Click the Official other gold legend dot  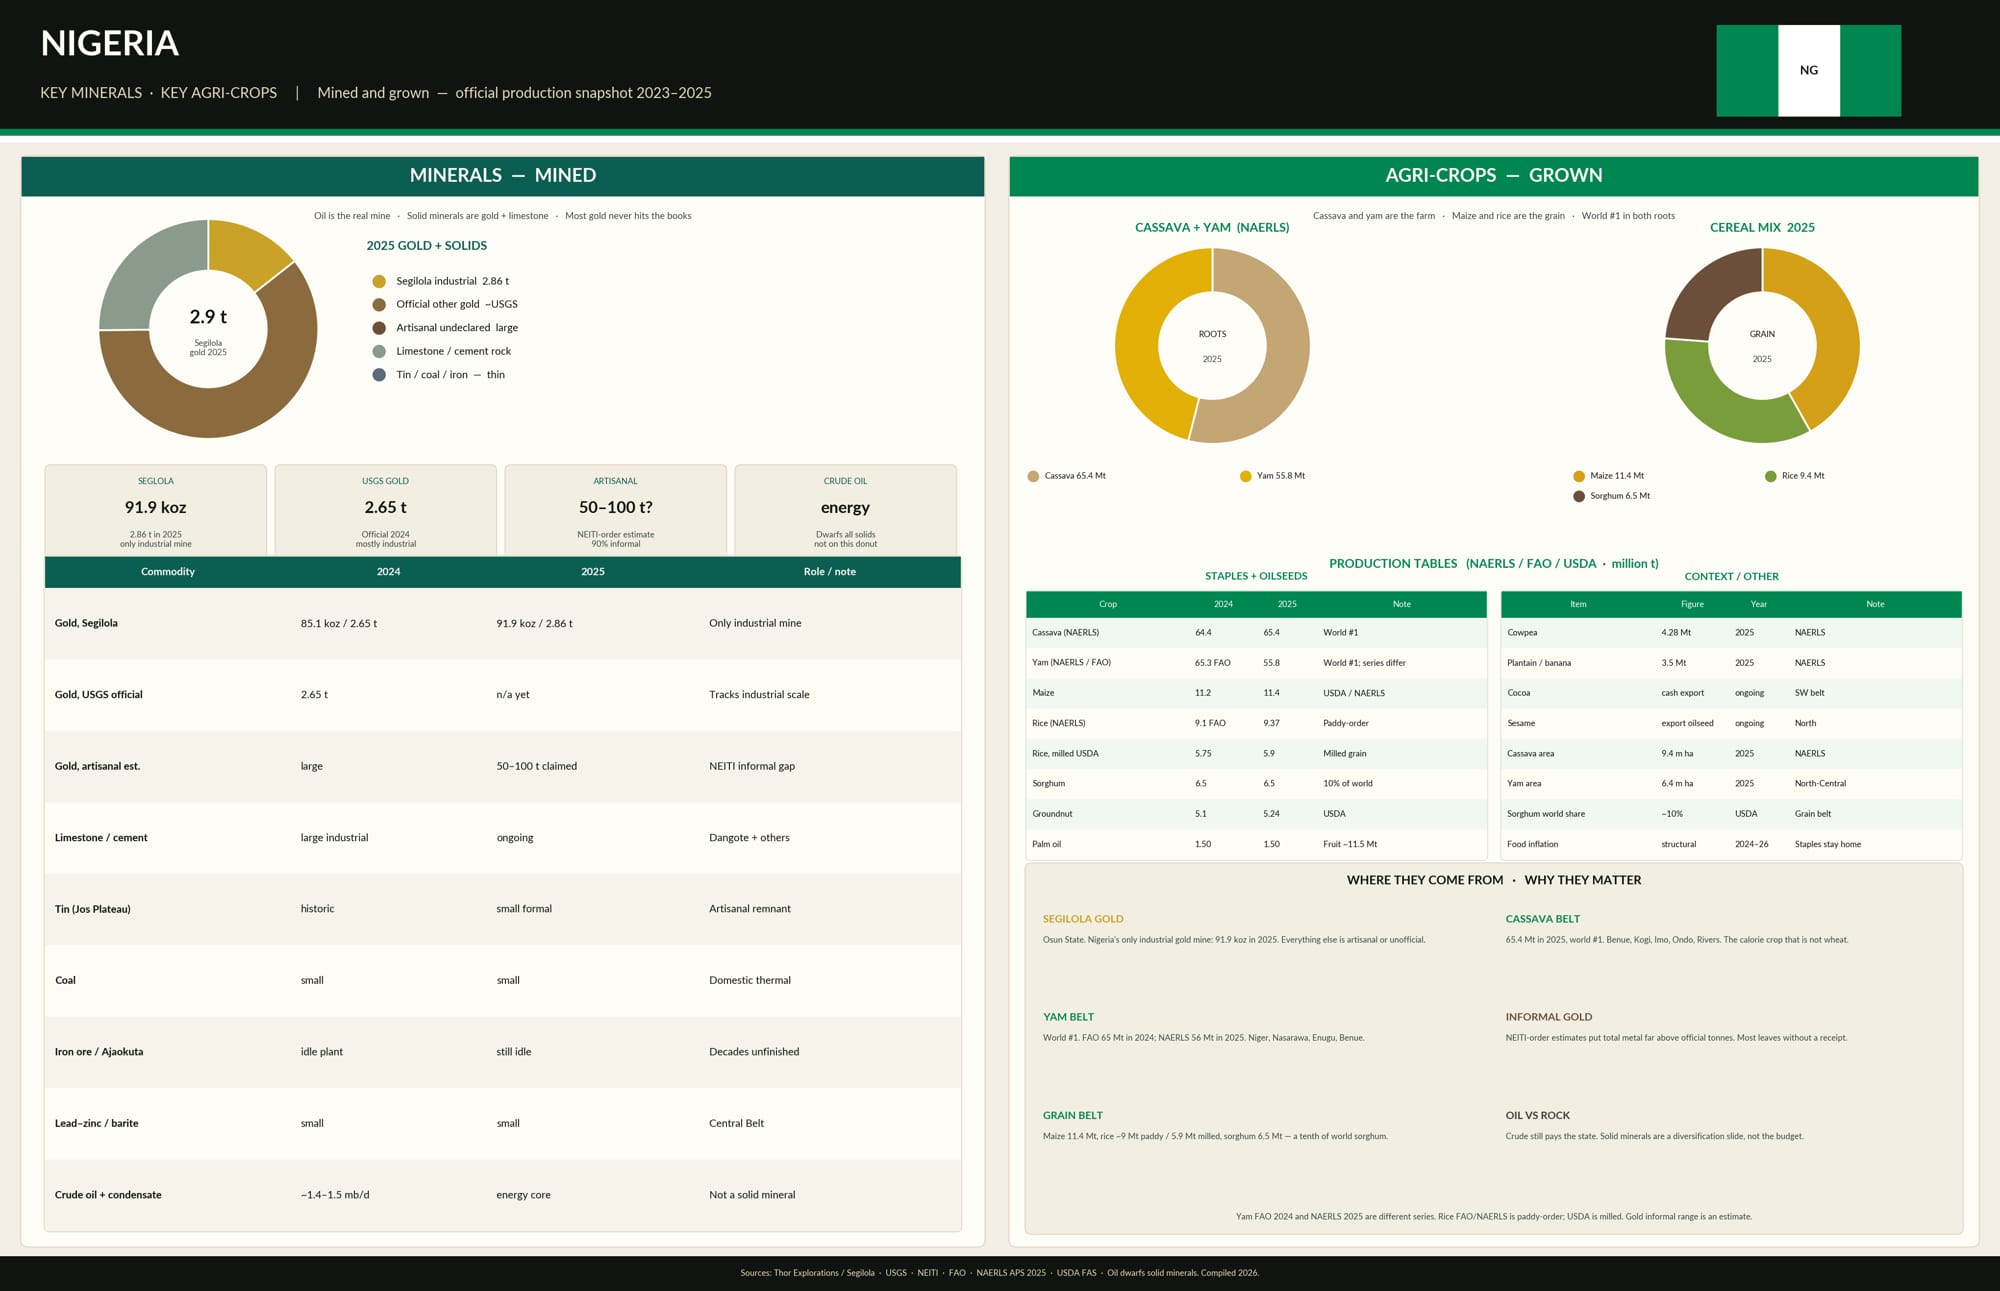coord(379,304)
